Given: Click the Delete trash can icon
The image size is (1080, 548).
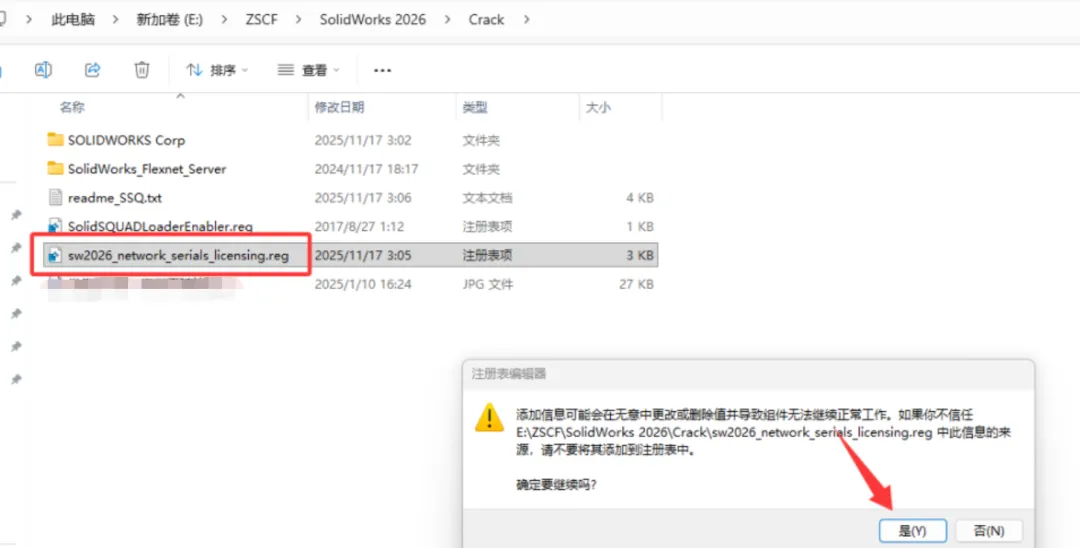Looking at the screenshot, I should point(141,70).
